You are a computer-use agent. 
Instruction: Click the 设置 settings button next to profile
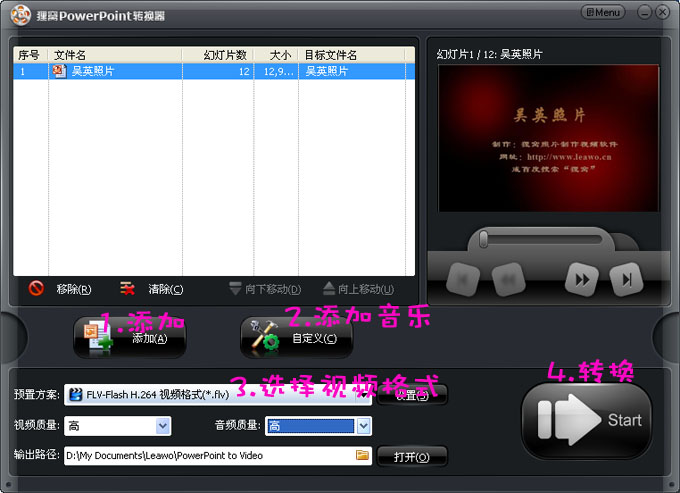pyautogui.click(x=412, y=395)
